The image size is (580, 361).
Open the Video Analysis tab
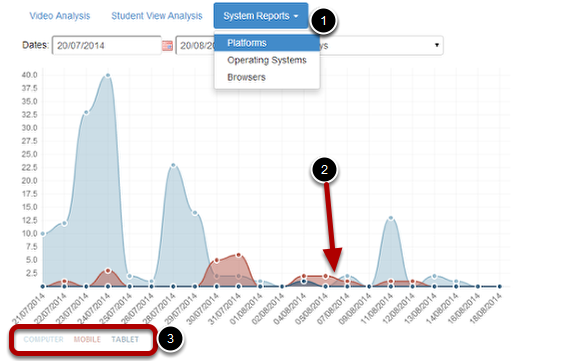[x=60, y=16]
